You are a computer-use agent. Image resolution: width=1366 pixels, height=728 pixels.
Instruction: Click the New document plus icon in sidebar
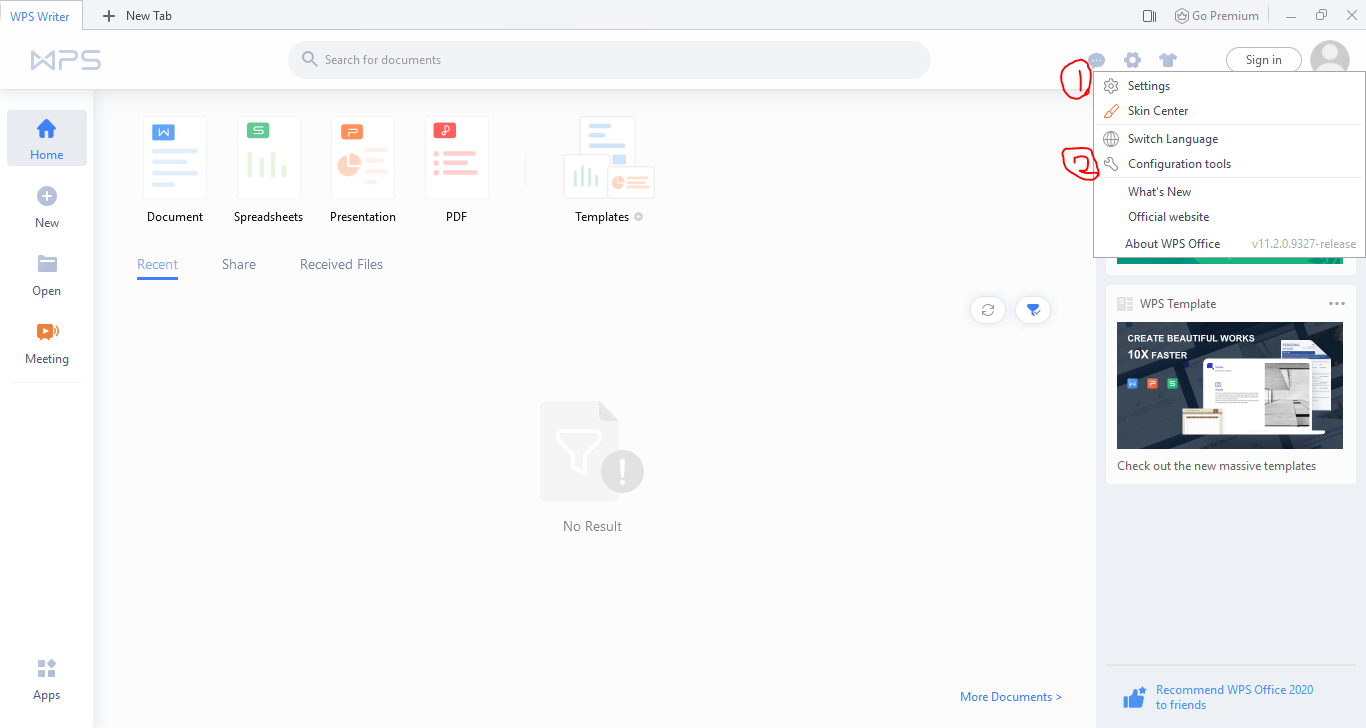(x=47, y=196)
